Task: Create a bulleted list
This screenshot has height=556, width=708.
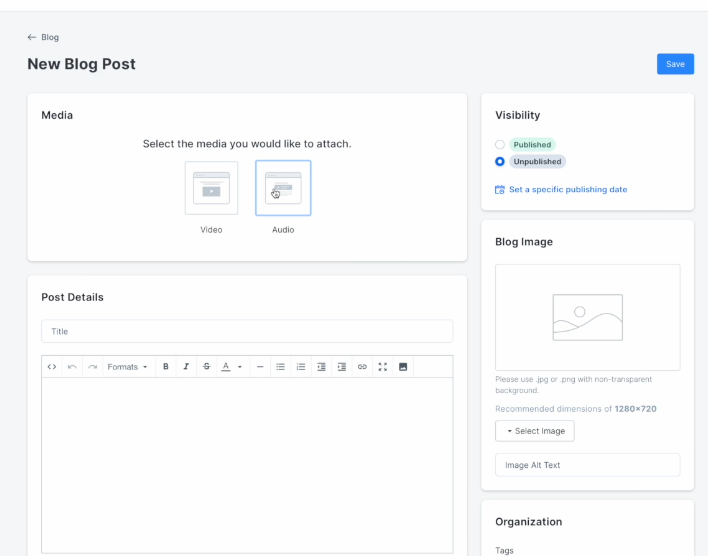Action: click(280, 367)
